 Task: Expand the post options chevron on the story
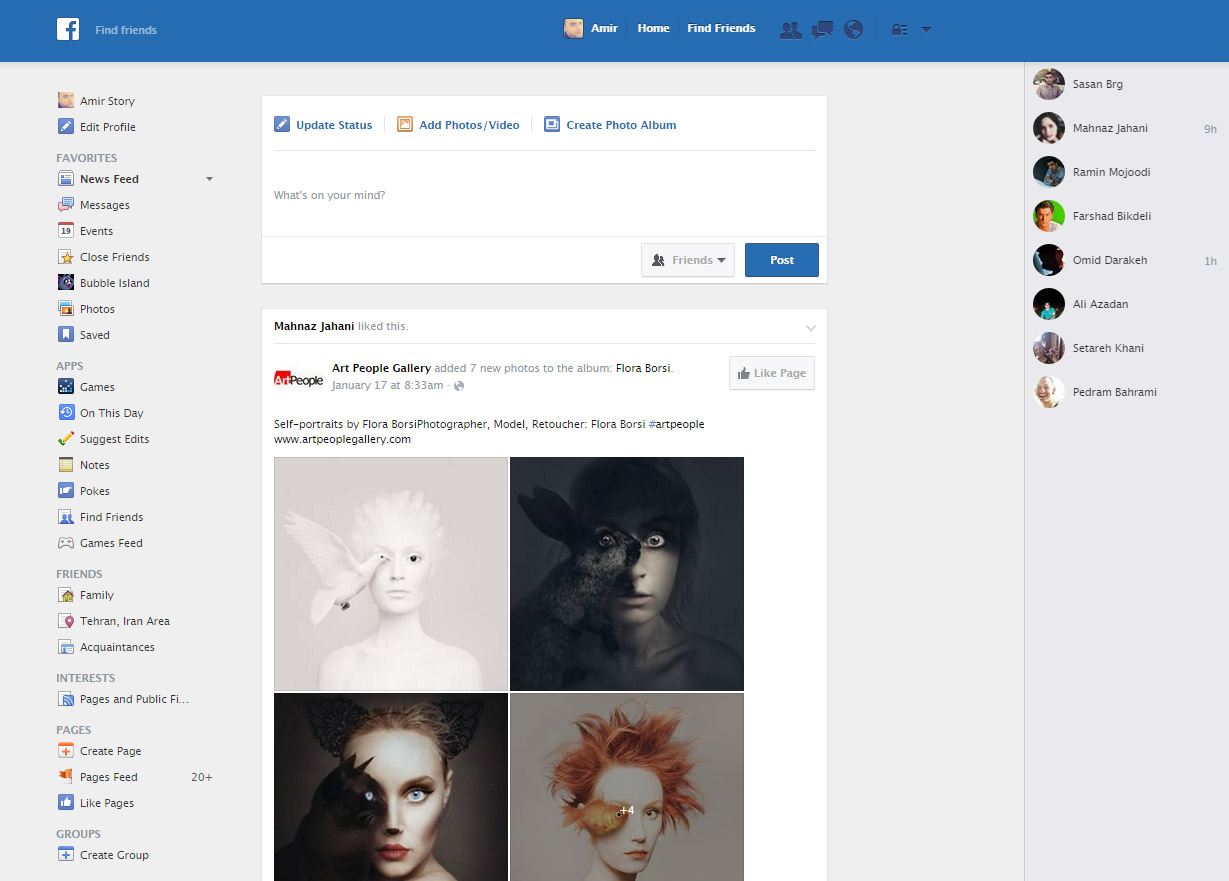click(x=811, y=327)
